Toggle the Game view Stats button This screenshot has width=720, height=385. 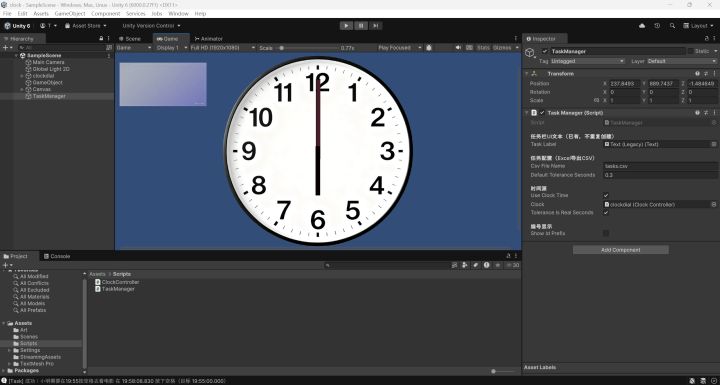click(483, 48)
